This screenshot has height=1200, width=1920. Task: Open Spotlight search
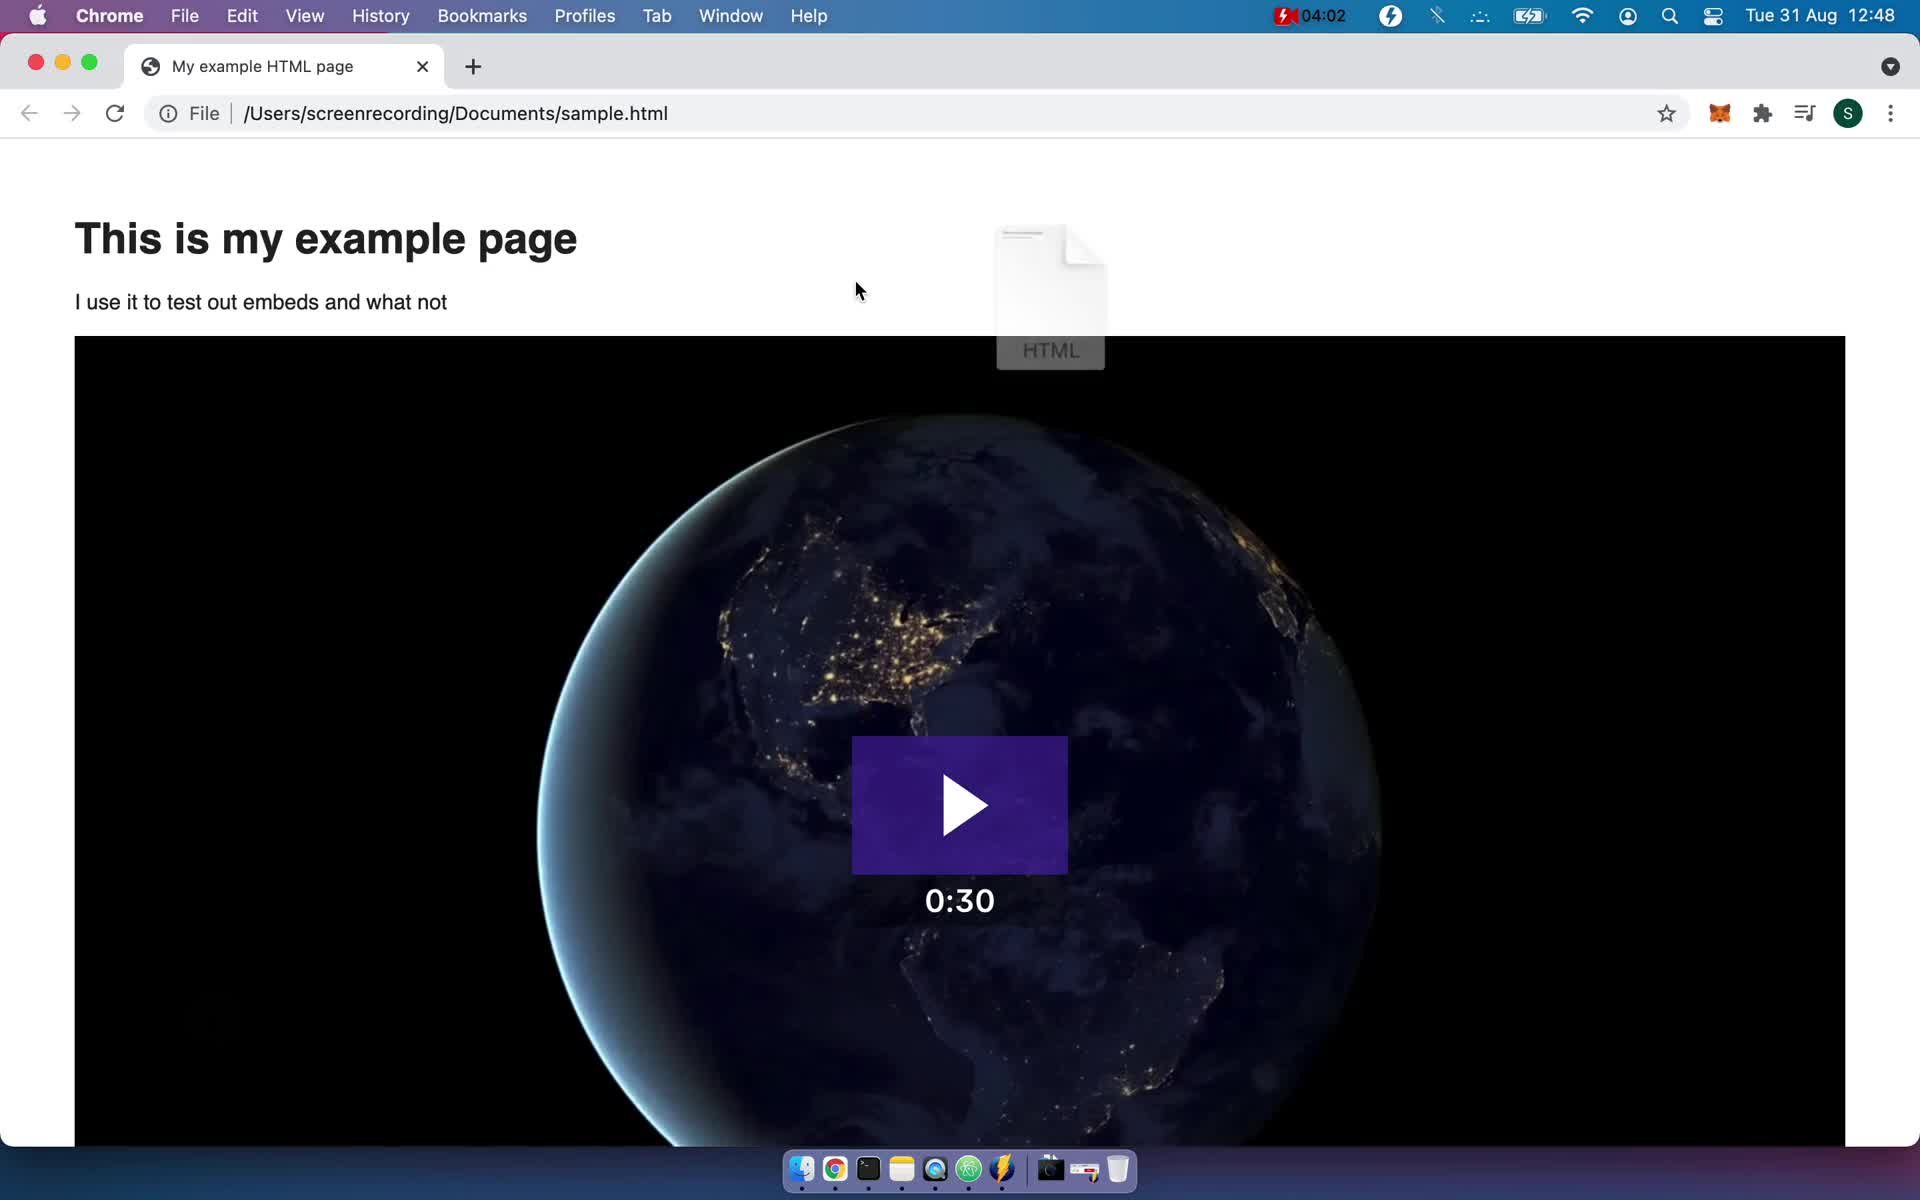tap(1669, 16)
